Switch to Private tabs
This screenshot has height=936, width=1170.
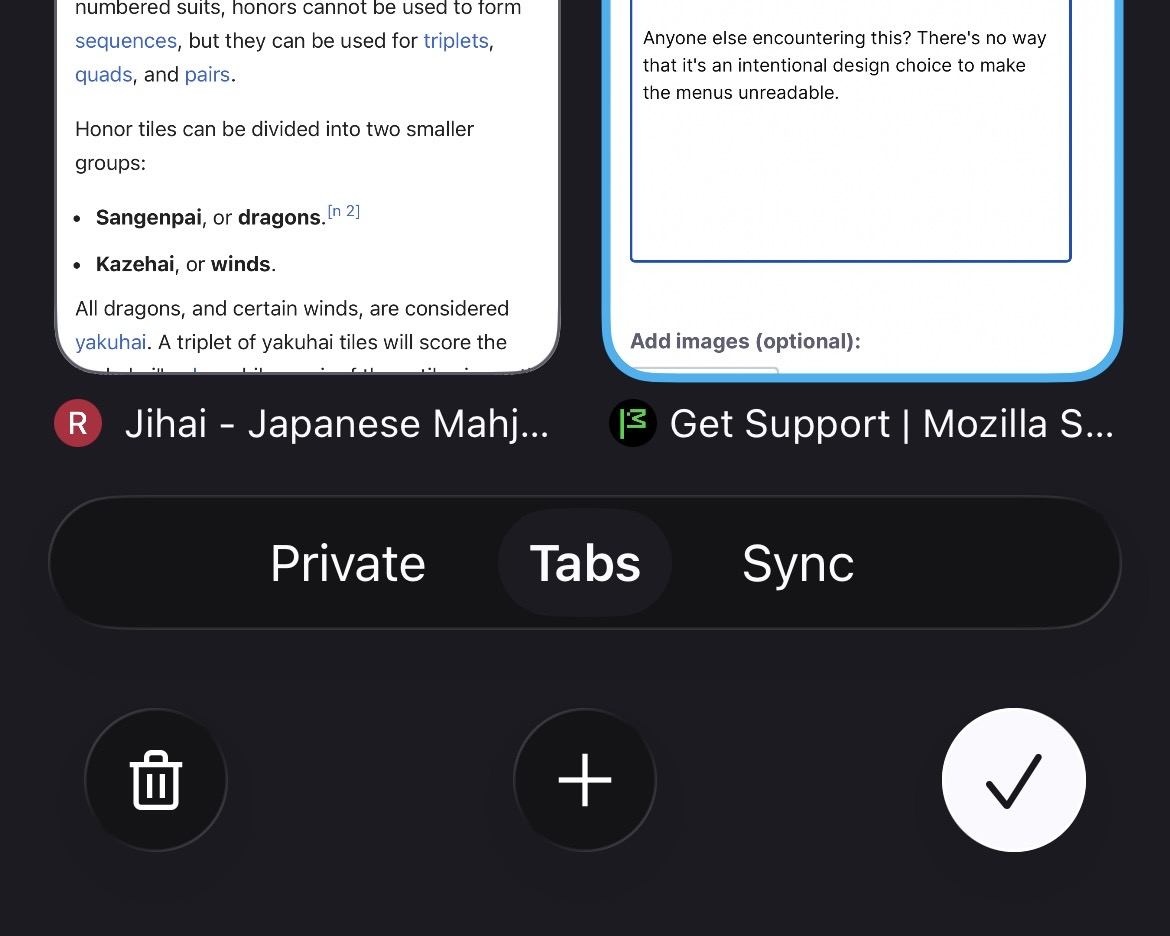tap(348, 563)
